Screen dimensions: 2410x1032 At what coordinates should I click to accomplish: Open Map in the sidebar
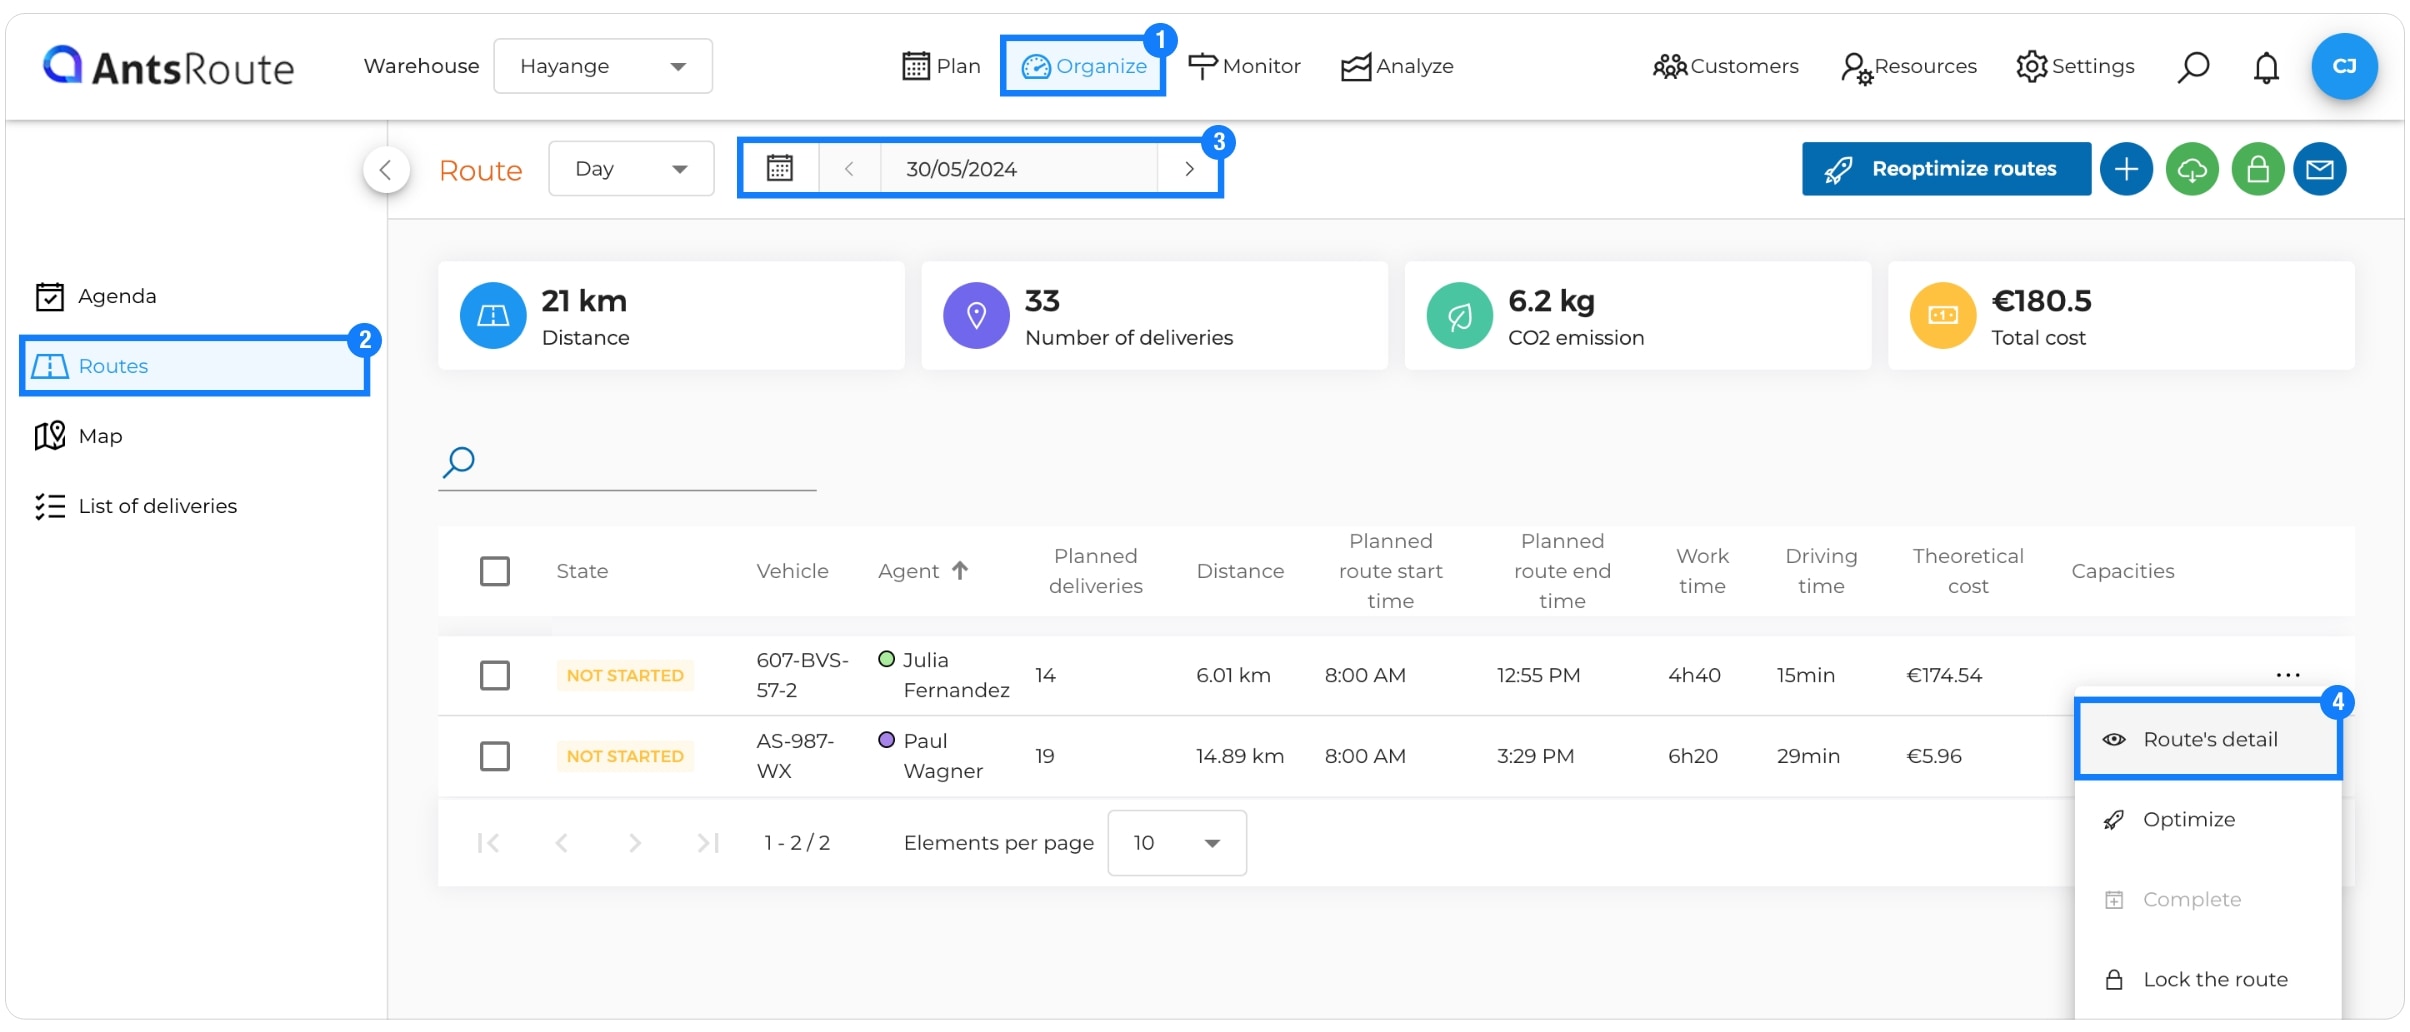coord(78,436)
